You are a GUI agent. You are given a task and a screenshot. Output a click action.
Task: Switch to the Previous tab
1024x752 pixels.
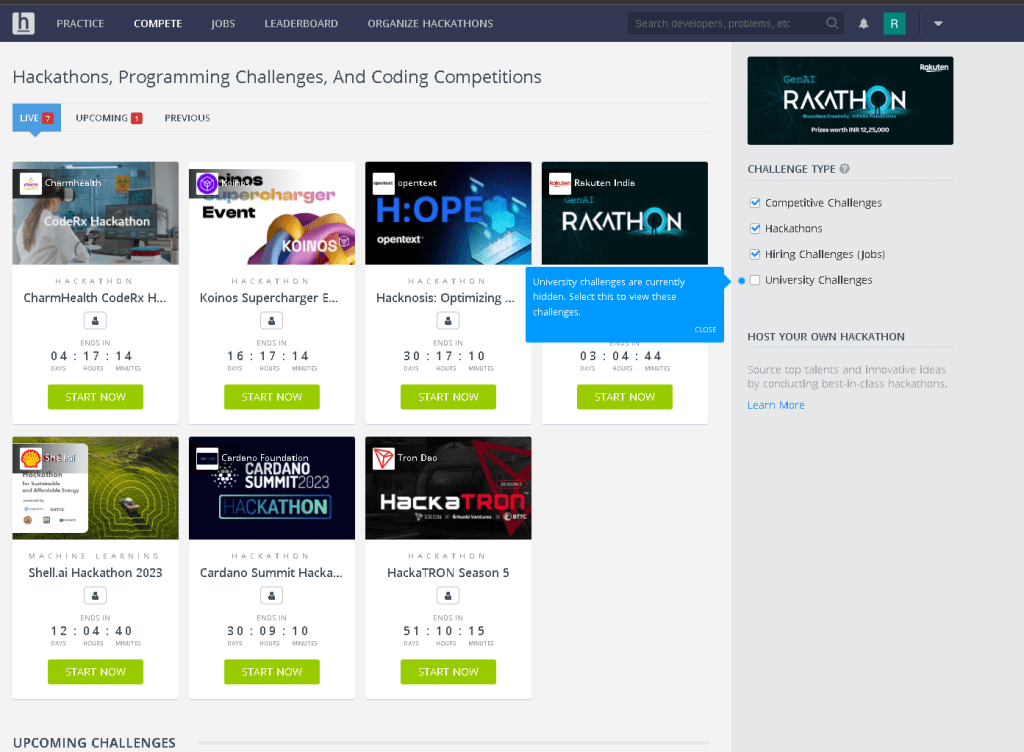click(x=187, y=118)
